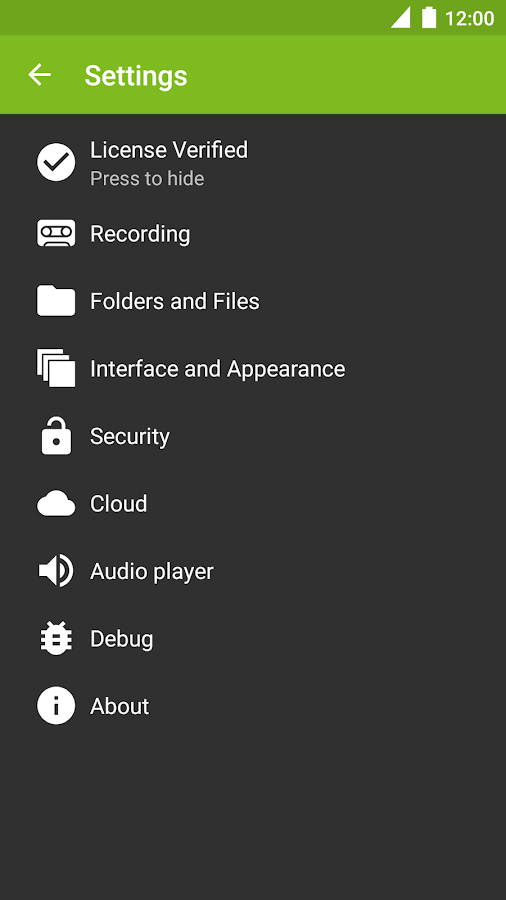Screen dimensions: 506x900
Task: Open the Debug settings
Action: pos(253,638)
